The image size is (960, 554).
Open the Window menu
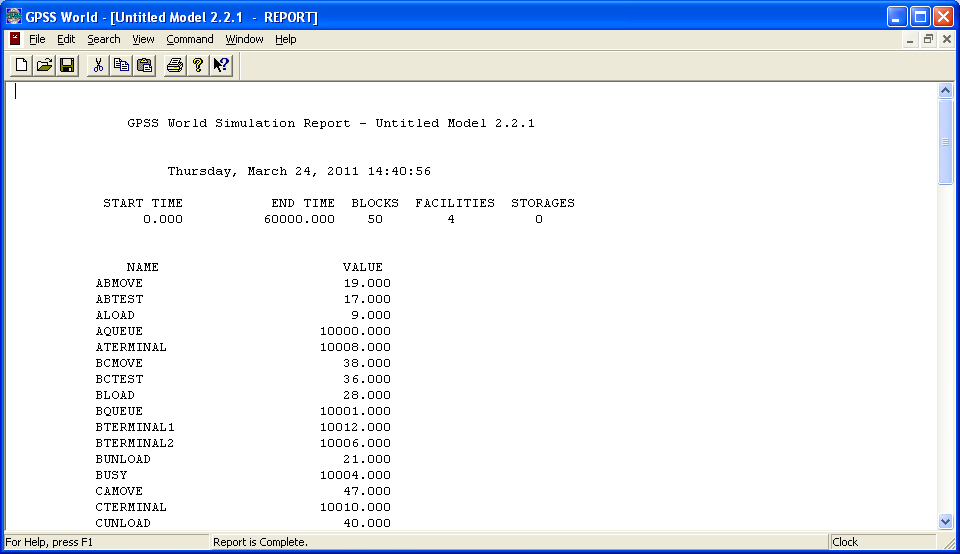[x=244, y=39]
